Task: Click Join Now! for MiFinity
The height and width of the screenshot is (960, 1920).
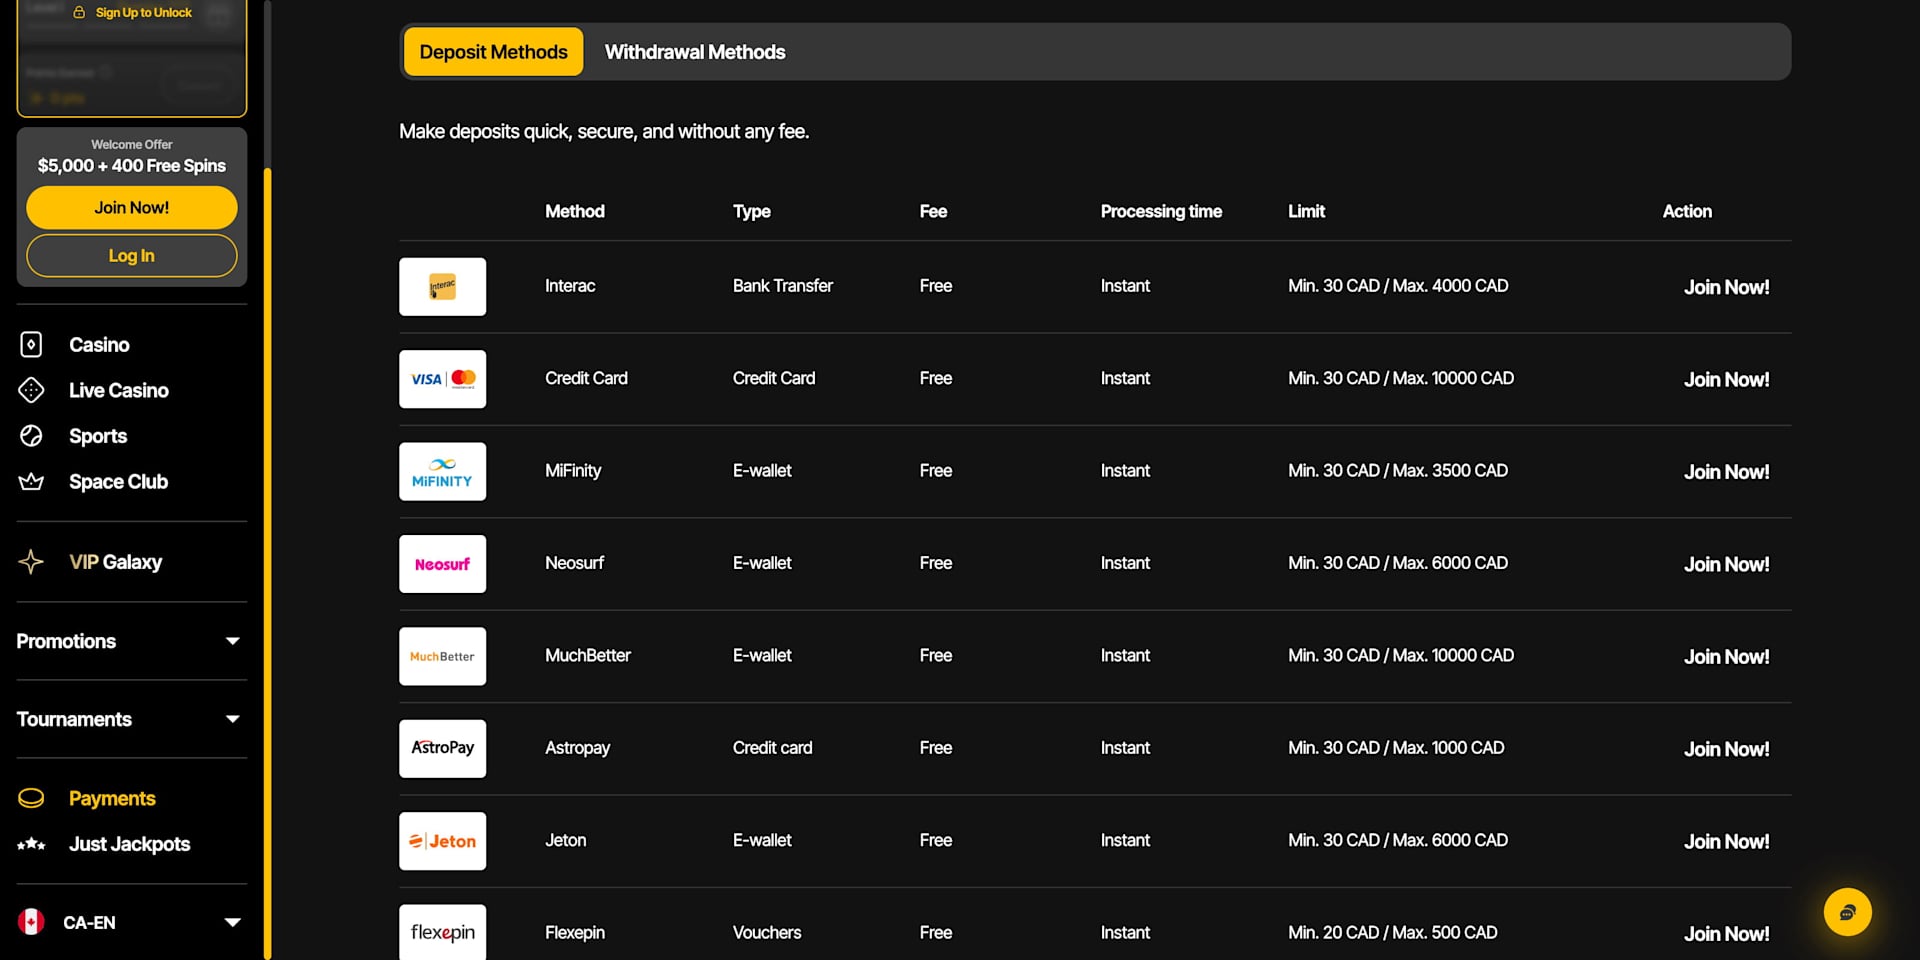Action: pos(1726,472)
